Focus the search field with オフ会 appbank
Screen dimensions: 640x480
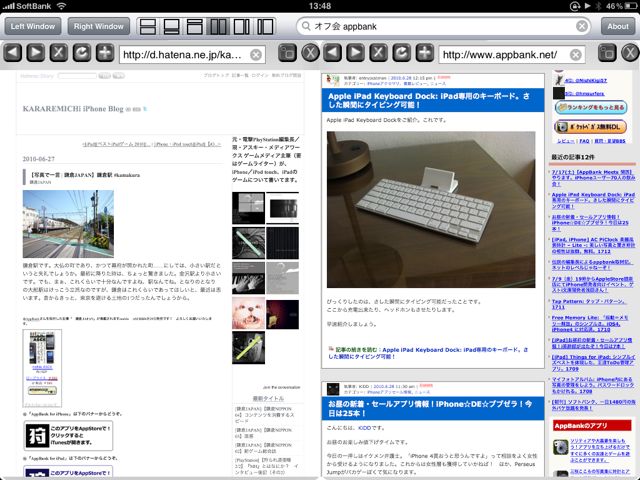(x=443, y=27)
